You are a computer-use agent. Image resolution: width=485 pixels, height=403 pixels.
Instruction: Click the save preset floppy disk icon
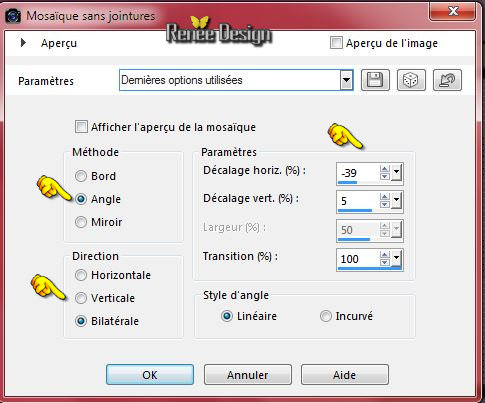point(375,80)
